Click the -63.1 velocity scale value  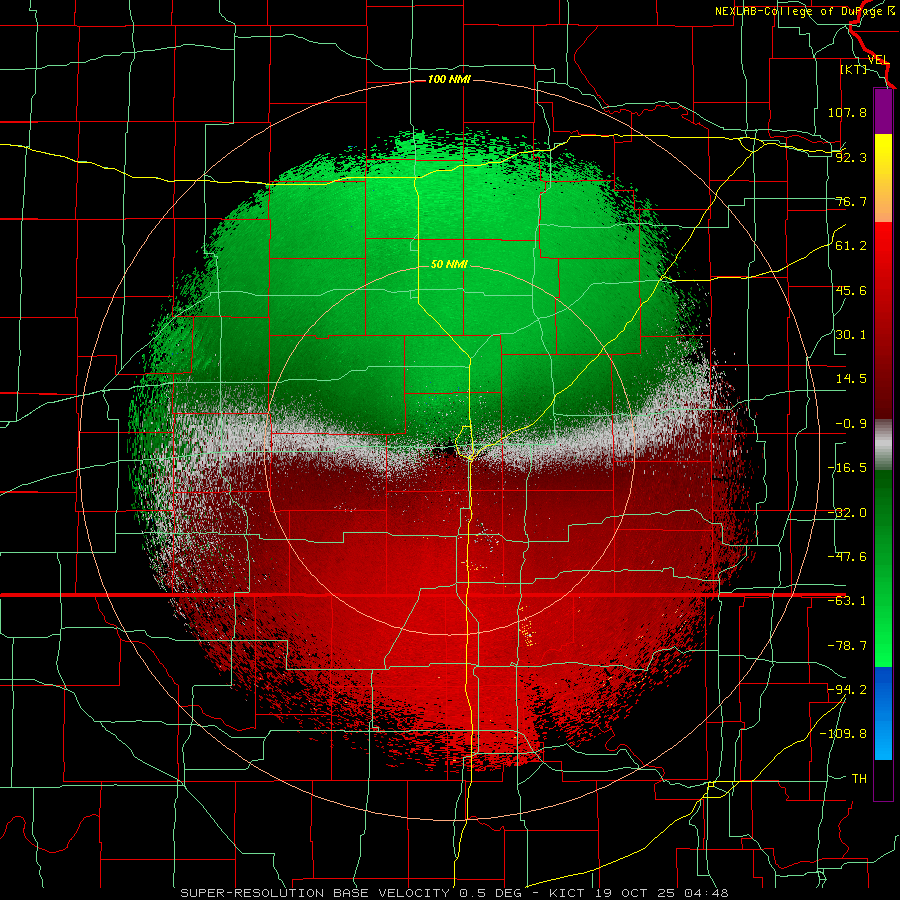pyautogui.click(x=847, y=601)
